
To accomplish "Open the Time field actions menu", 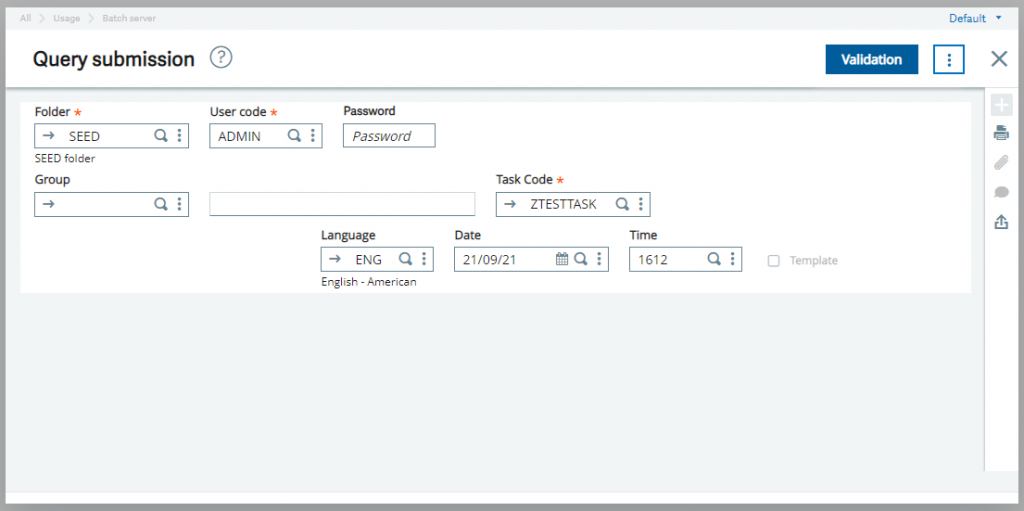I will [732, 259].
